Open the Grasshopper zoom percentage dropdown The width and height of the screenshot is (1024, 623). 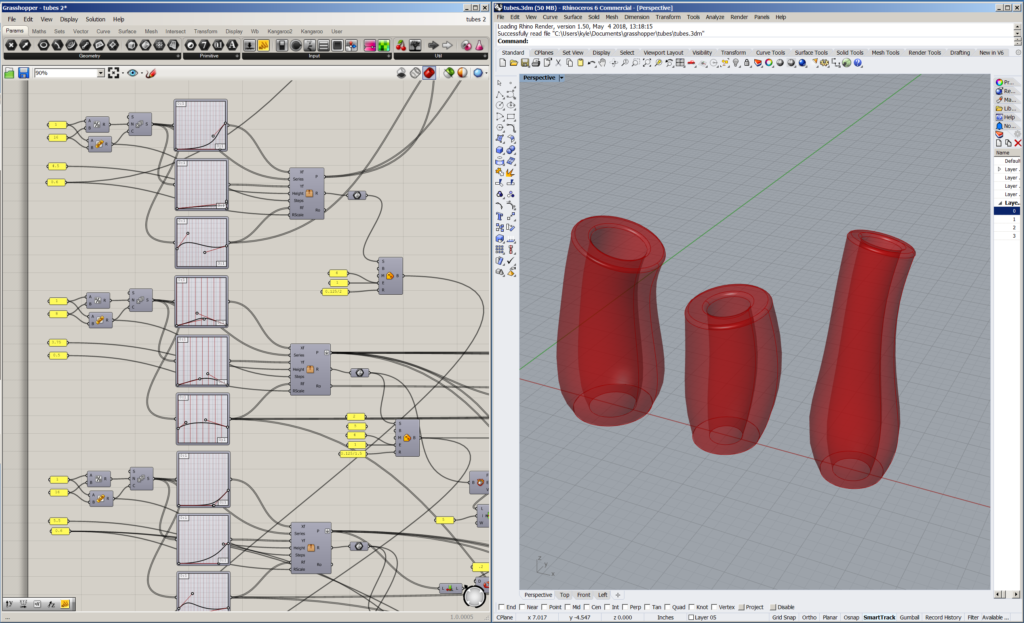point(101,73)
